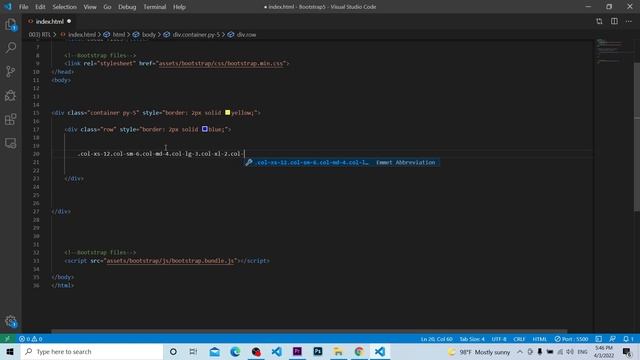The width and height of the screenshot is (640, 360).
Task: Expand the body breadcrumb segment
Action: click(148, 35)
